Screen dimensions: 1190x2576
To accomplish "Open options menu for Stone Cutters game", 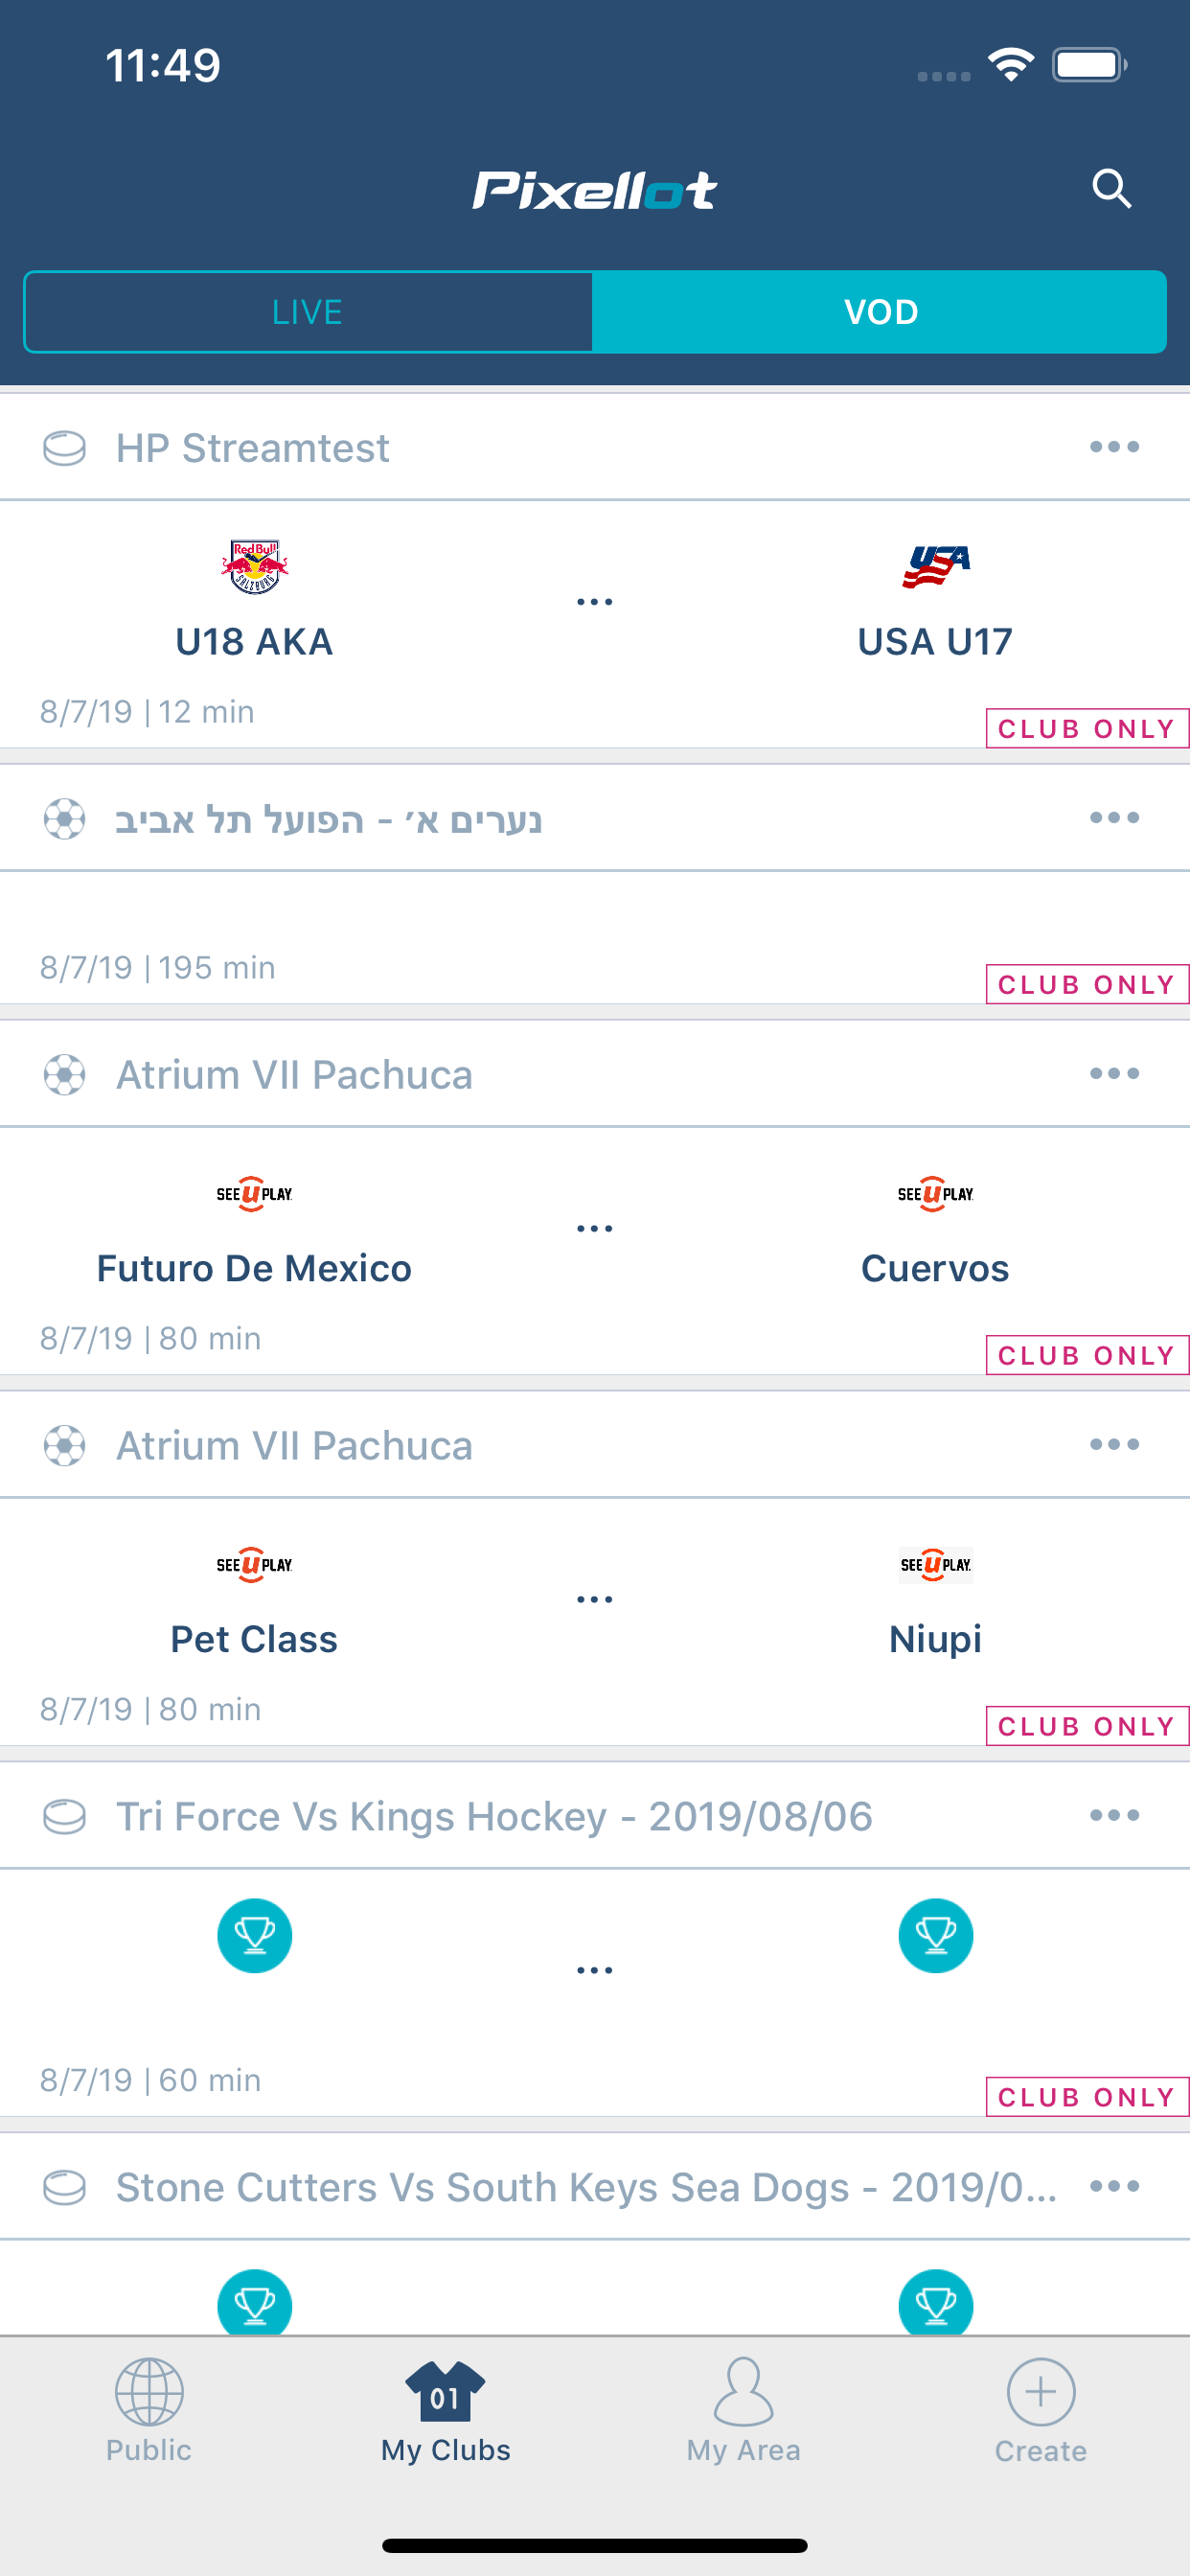I will (x=1114, y=2186).
